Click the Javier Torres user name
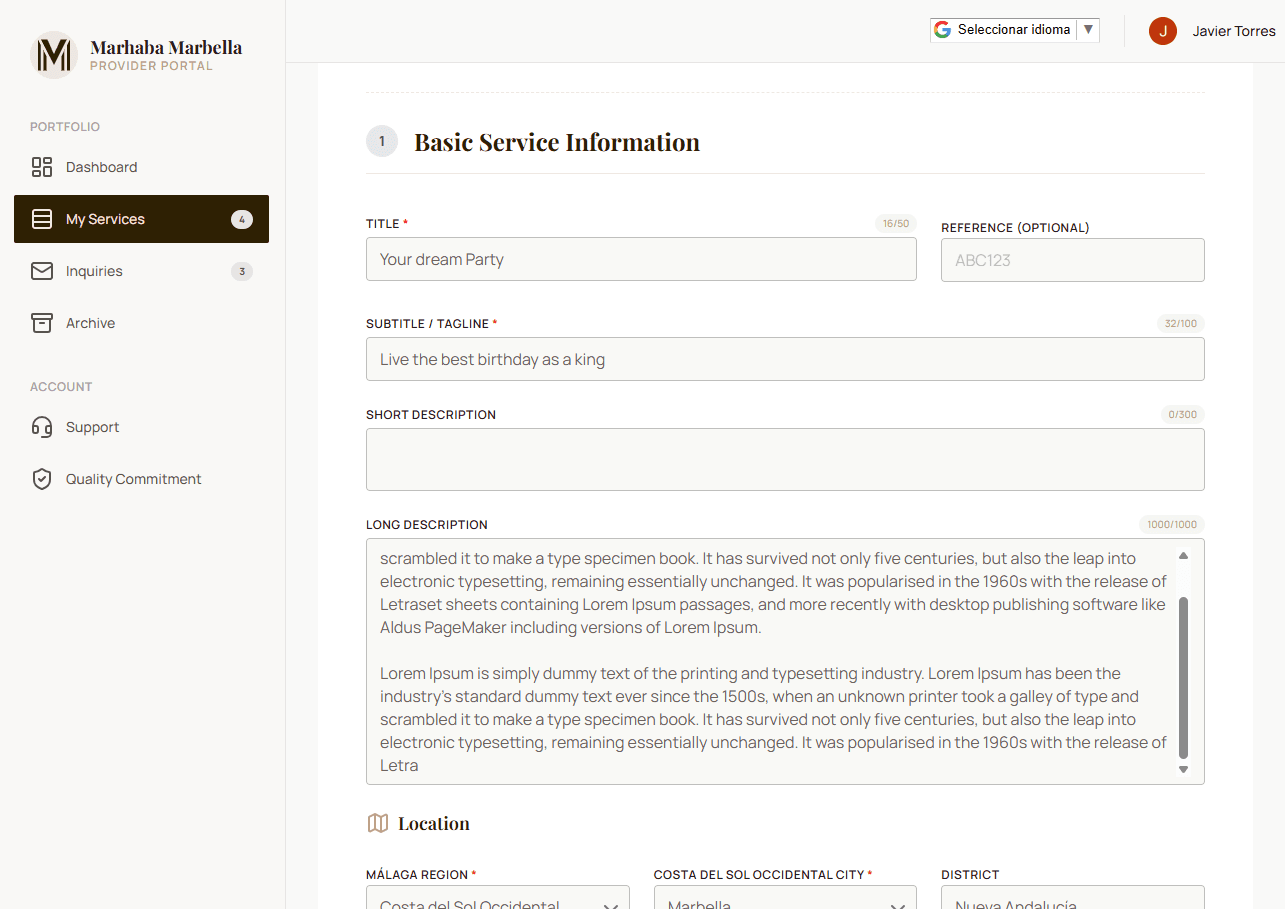 [1234, 31]
